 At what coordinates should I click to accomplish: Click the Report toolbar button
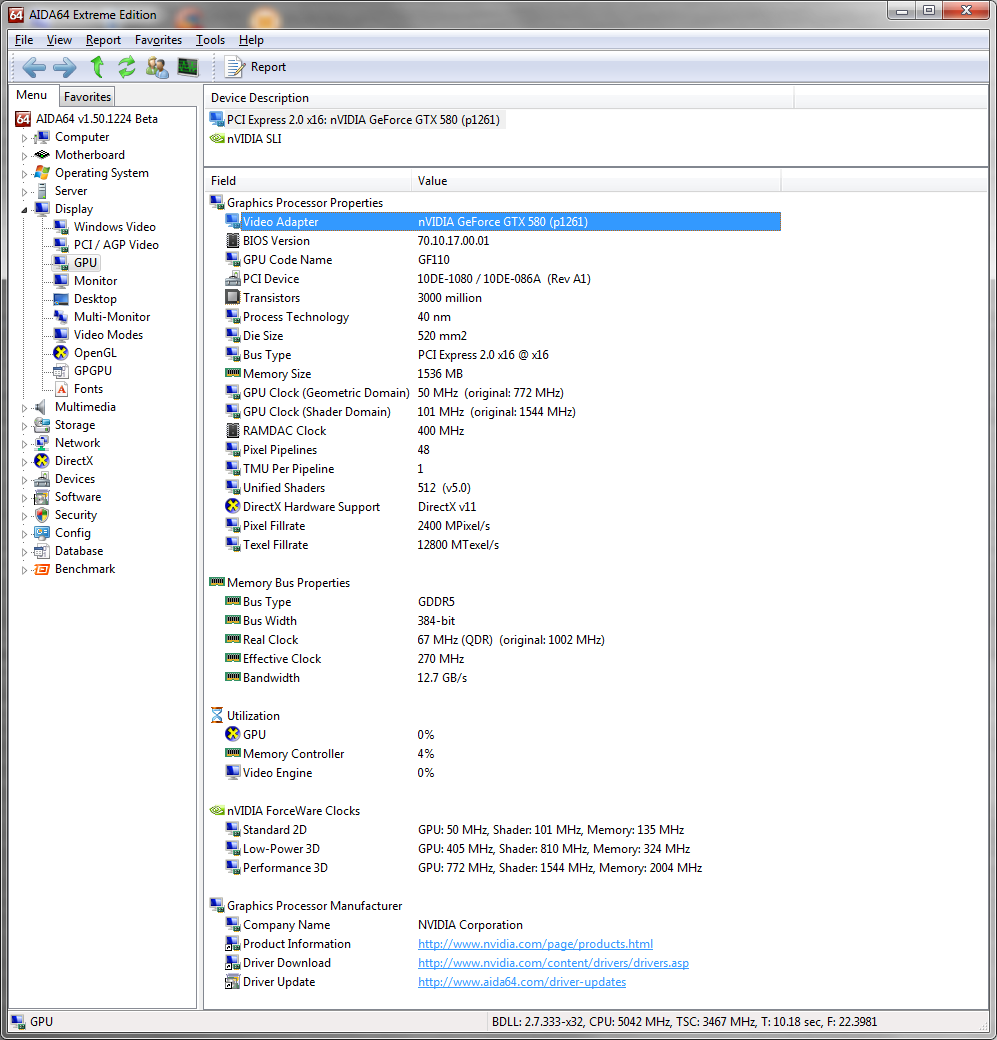coord(255,67)
